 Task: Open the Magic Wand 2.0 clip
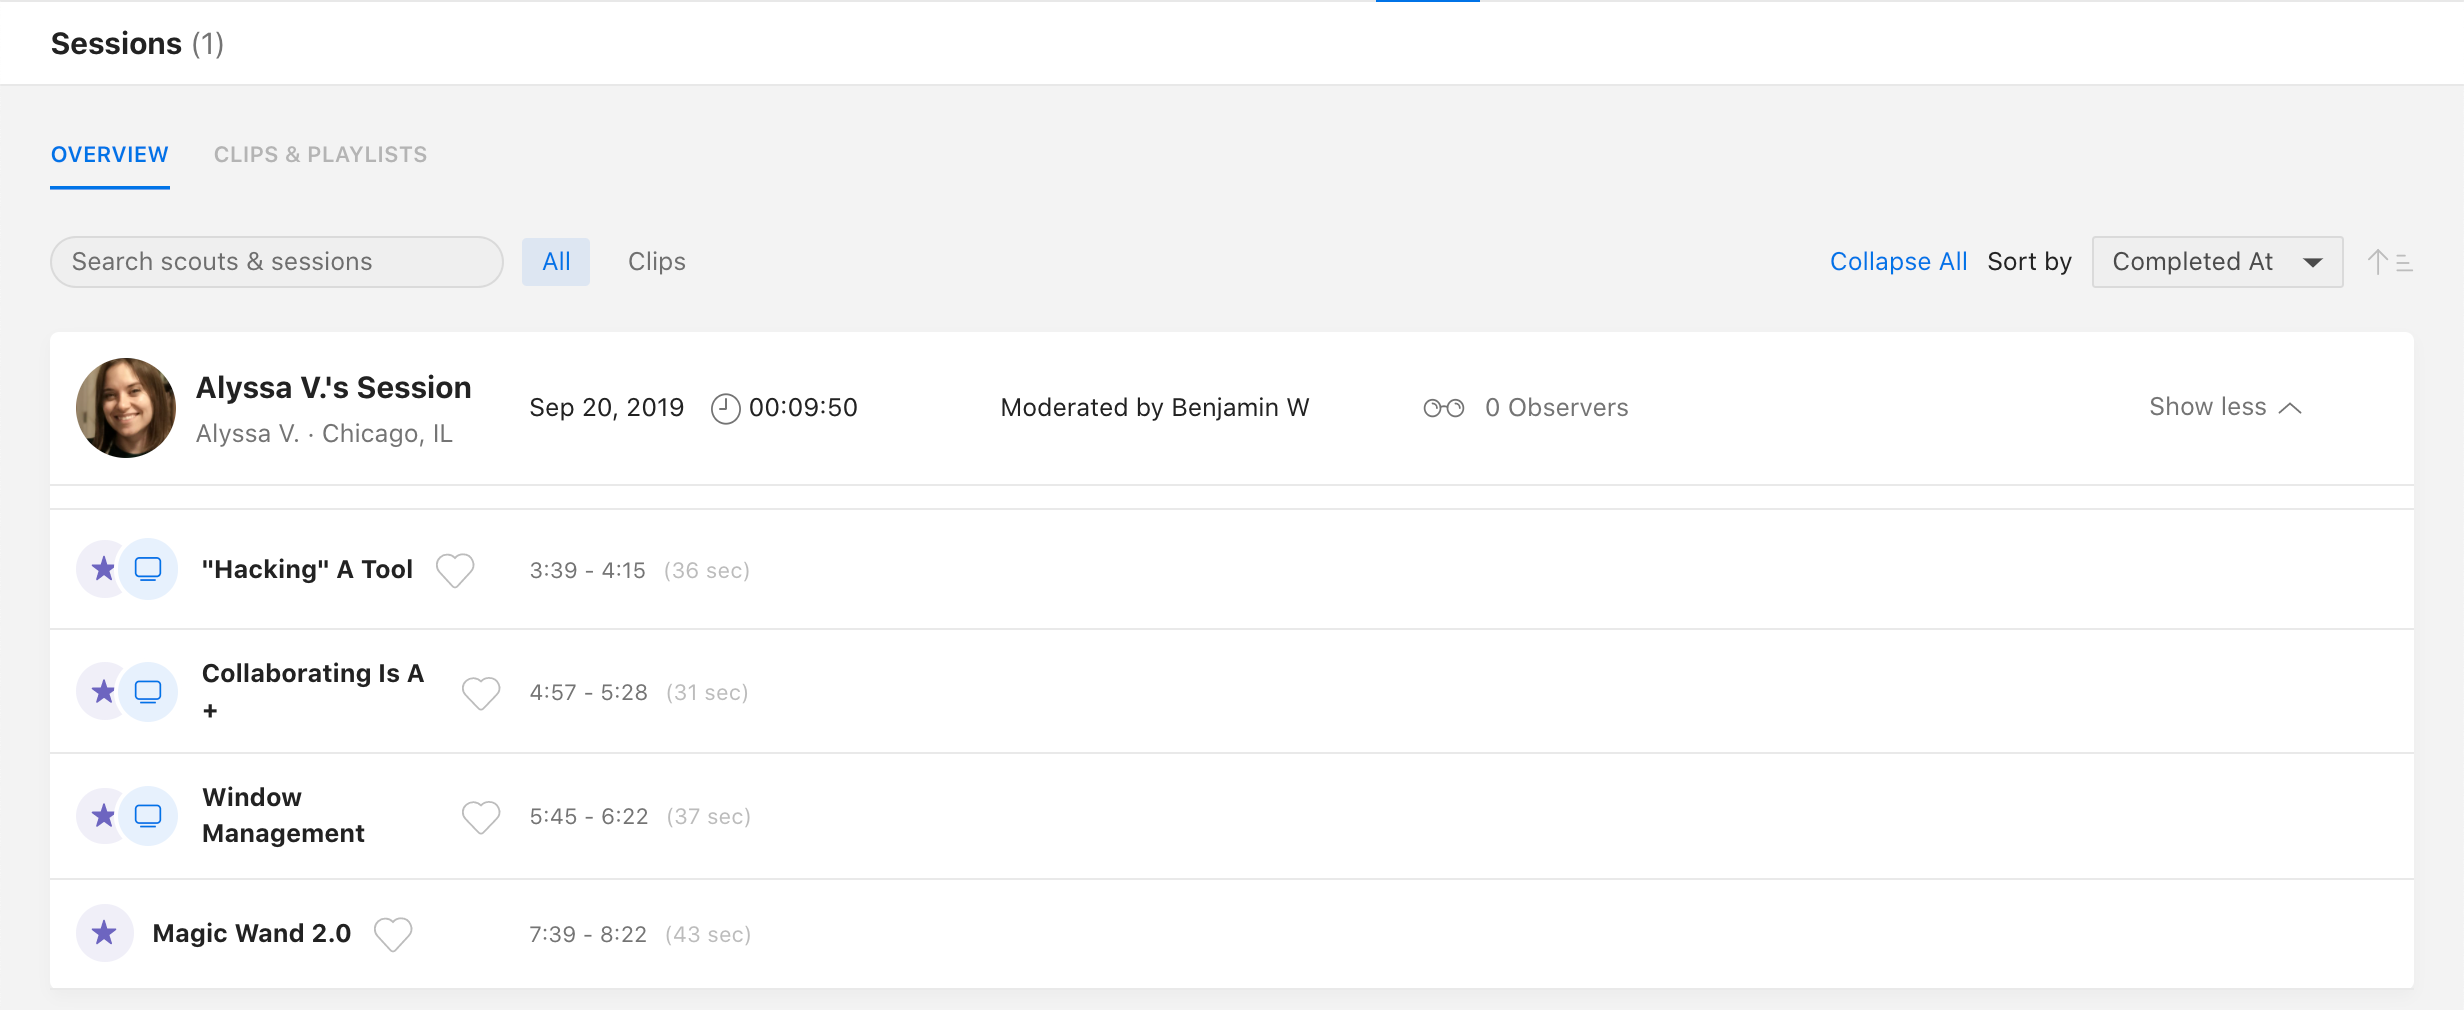(252, 934)
